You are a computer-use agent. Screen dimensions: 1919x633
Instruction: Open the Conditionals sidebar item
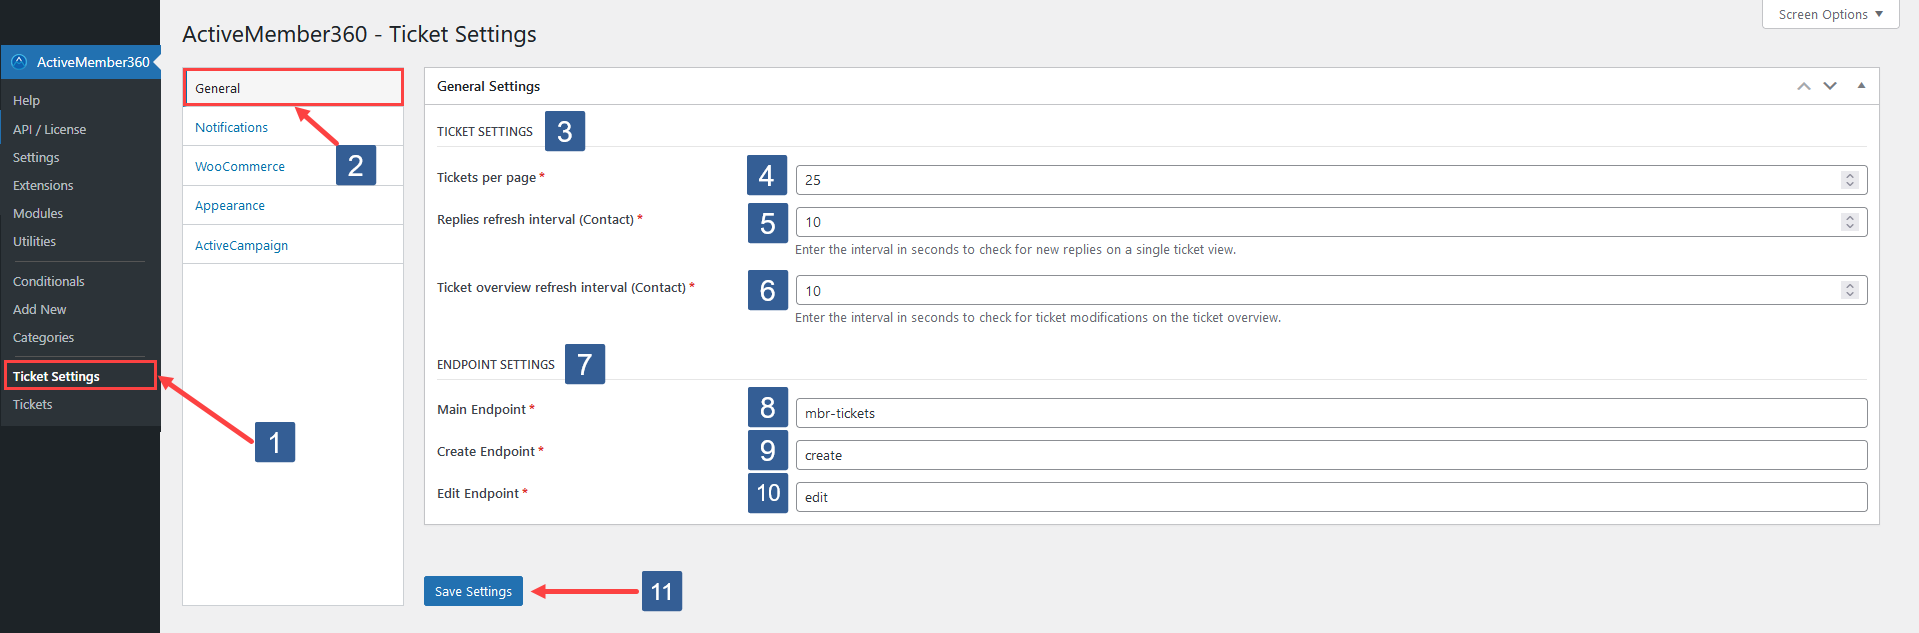48,281
